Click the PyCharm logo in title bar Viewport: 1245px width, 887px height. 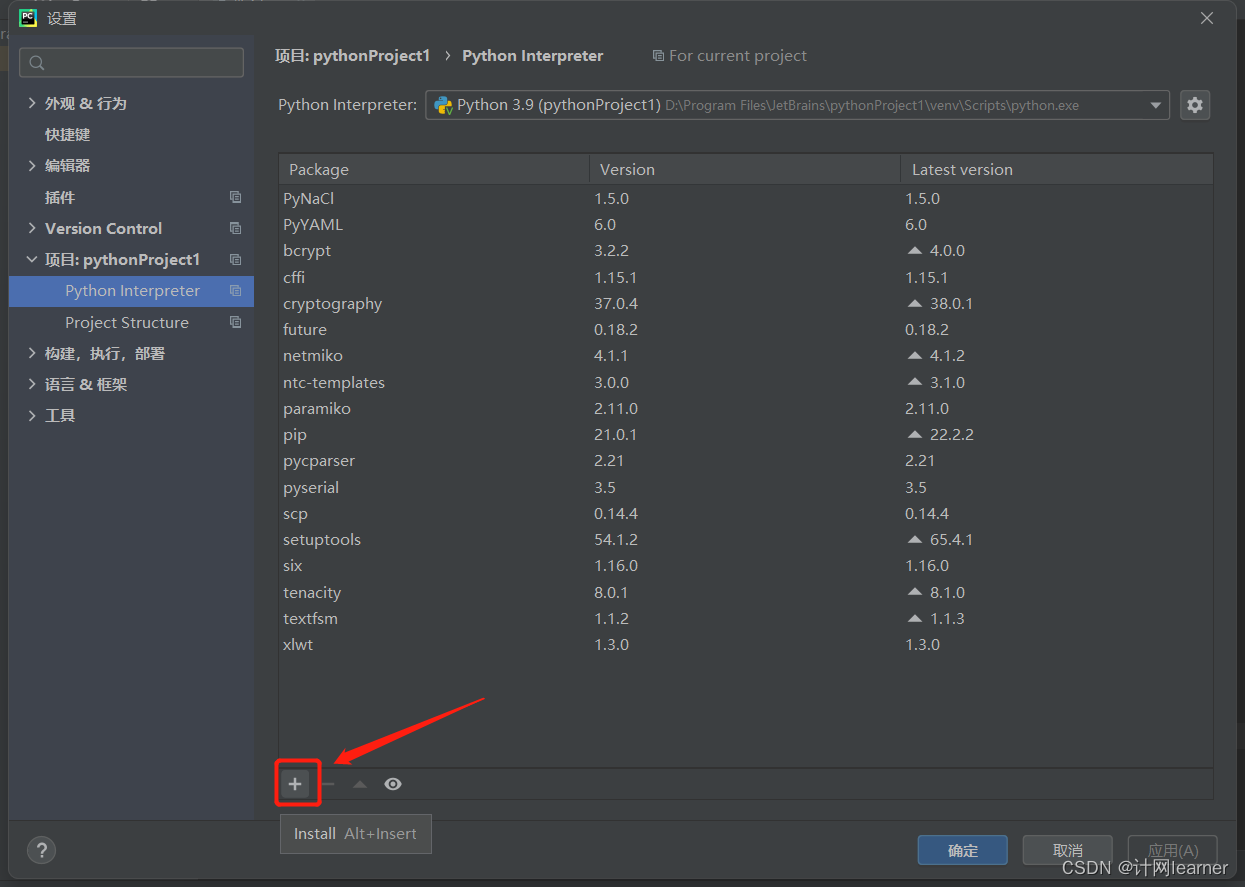(x=28, y=18)
